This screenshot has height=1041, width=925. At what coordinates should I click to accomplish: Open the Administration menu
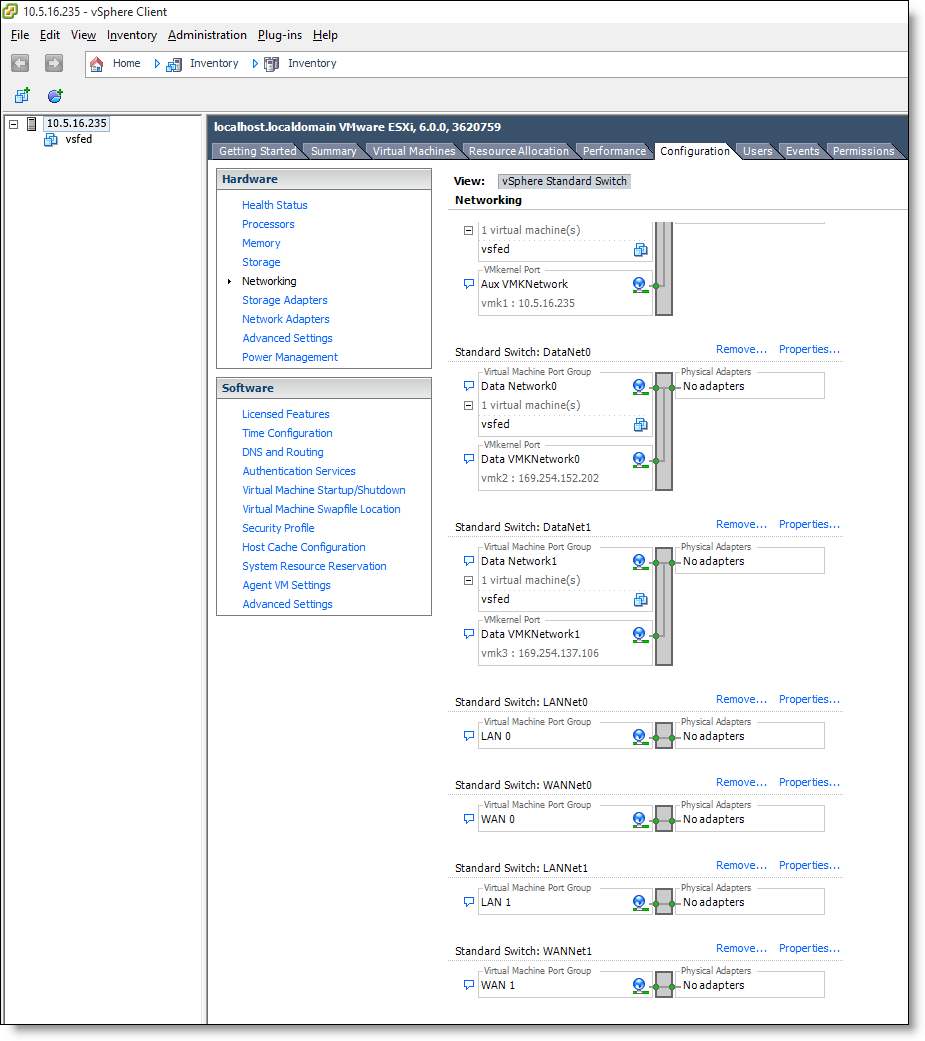coord(207,35)
